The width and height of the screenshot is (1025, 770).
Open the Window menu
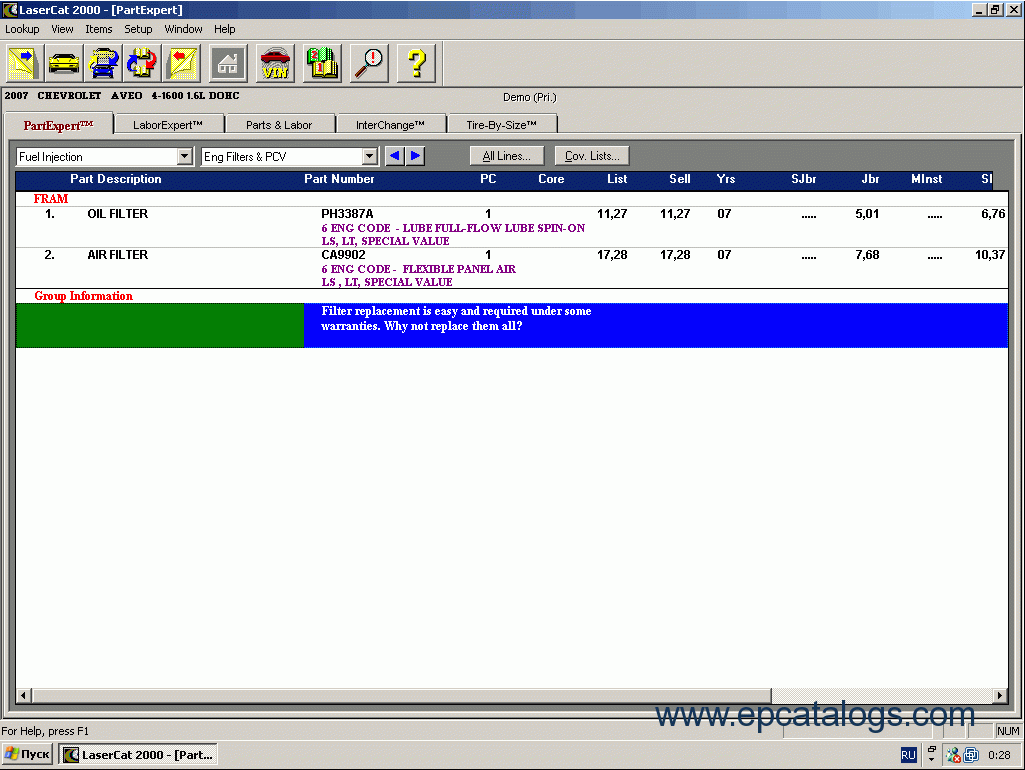point(183,29)
